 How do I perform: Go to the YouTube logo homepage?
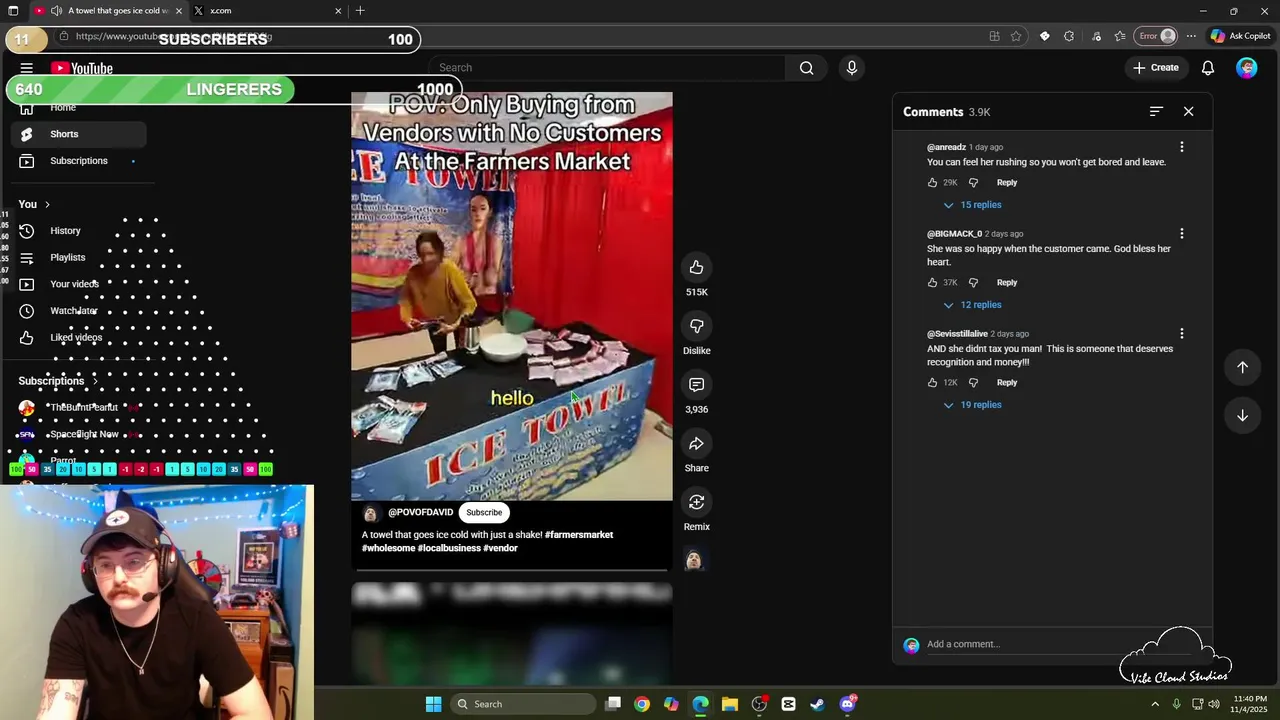82,68
